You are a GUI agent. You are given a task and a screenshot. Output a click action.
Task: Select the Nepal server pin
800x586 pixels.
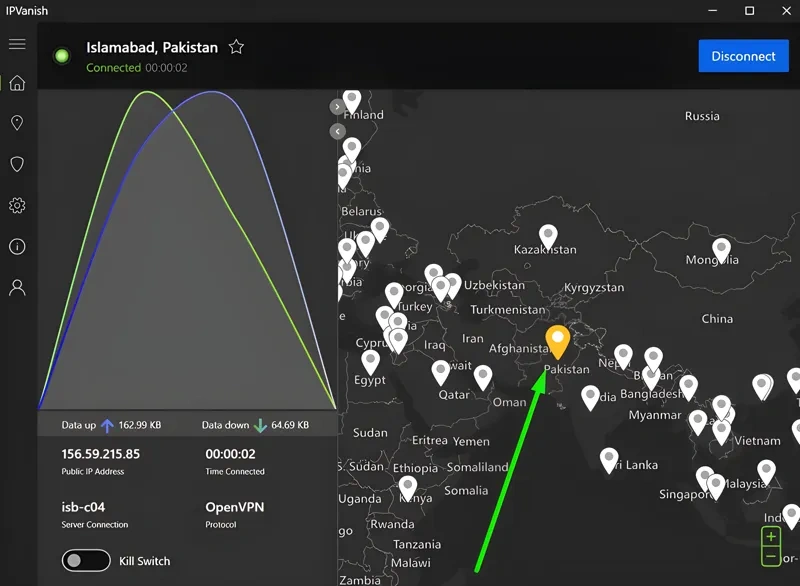coord(623,356)
